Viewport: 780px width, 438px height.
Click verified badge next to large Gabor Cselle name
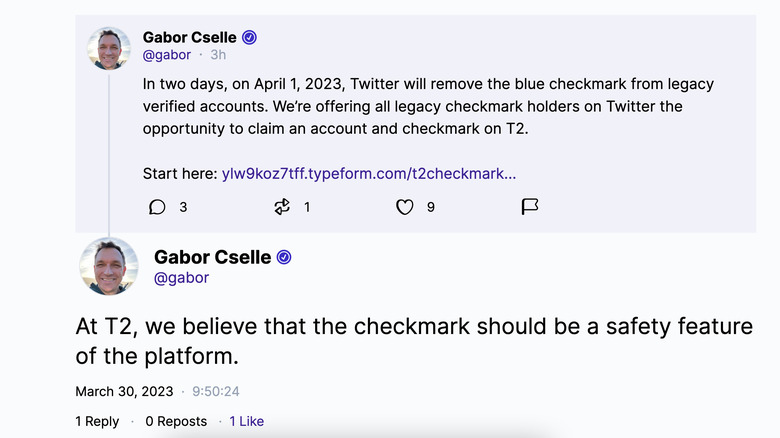point(284,257)
